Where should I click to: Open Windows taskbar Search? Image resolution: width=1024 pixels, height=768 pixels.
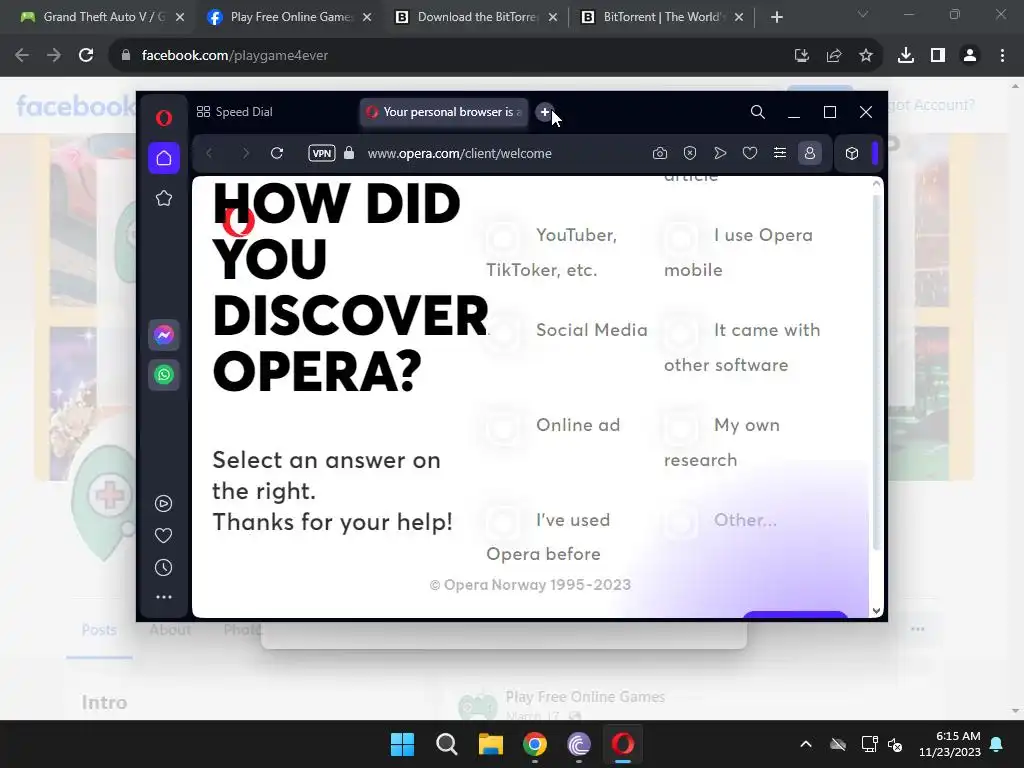[x=447, y=744]
